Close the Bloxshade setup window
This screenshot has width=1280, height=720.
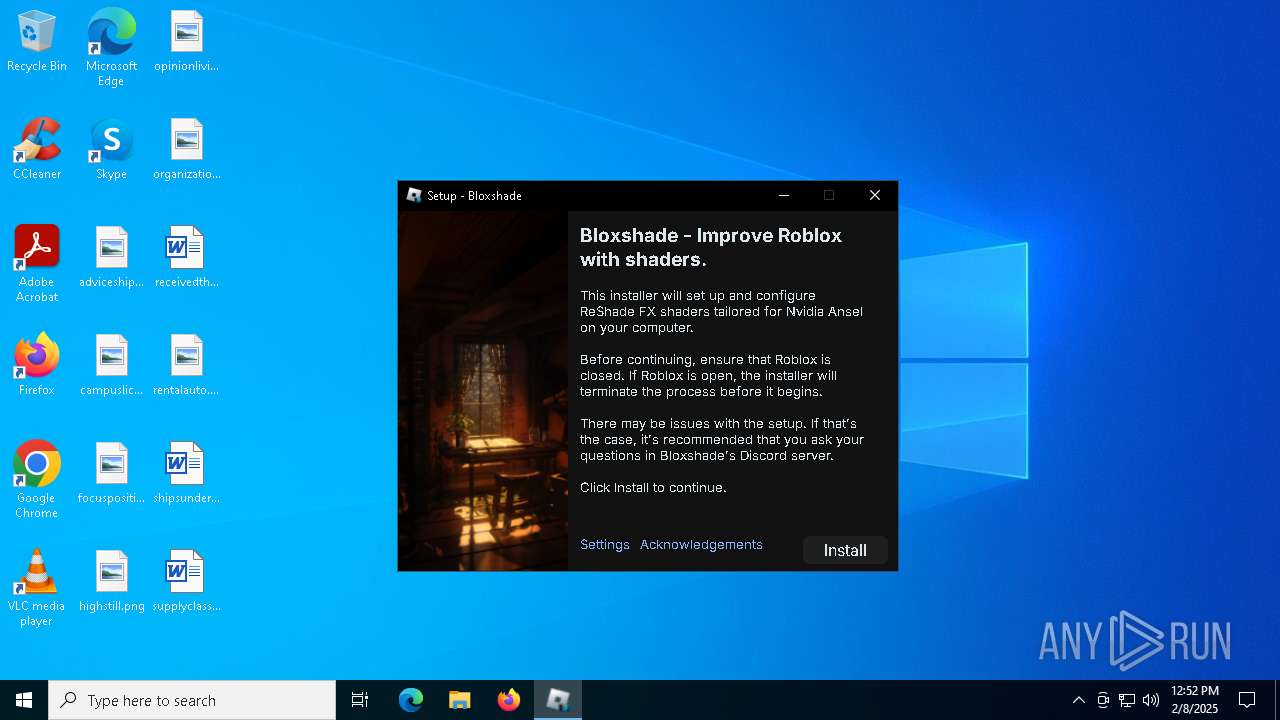click(875, 195)
